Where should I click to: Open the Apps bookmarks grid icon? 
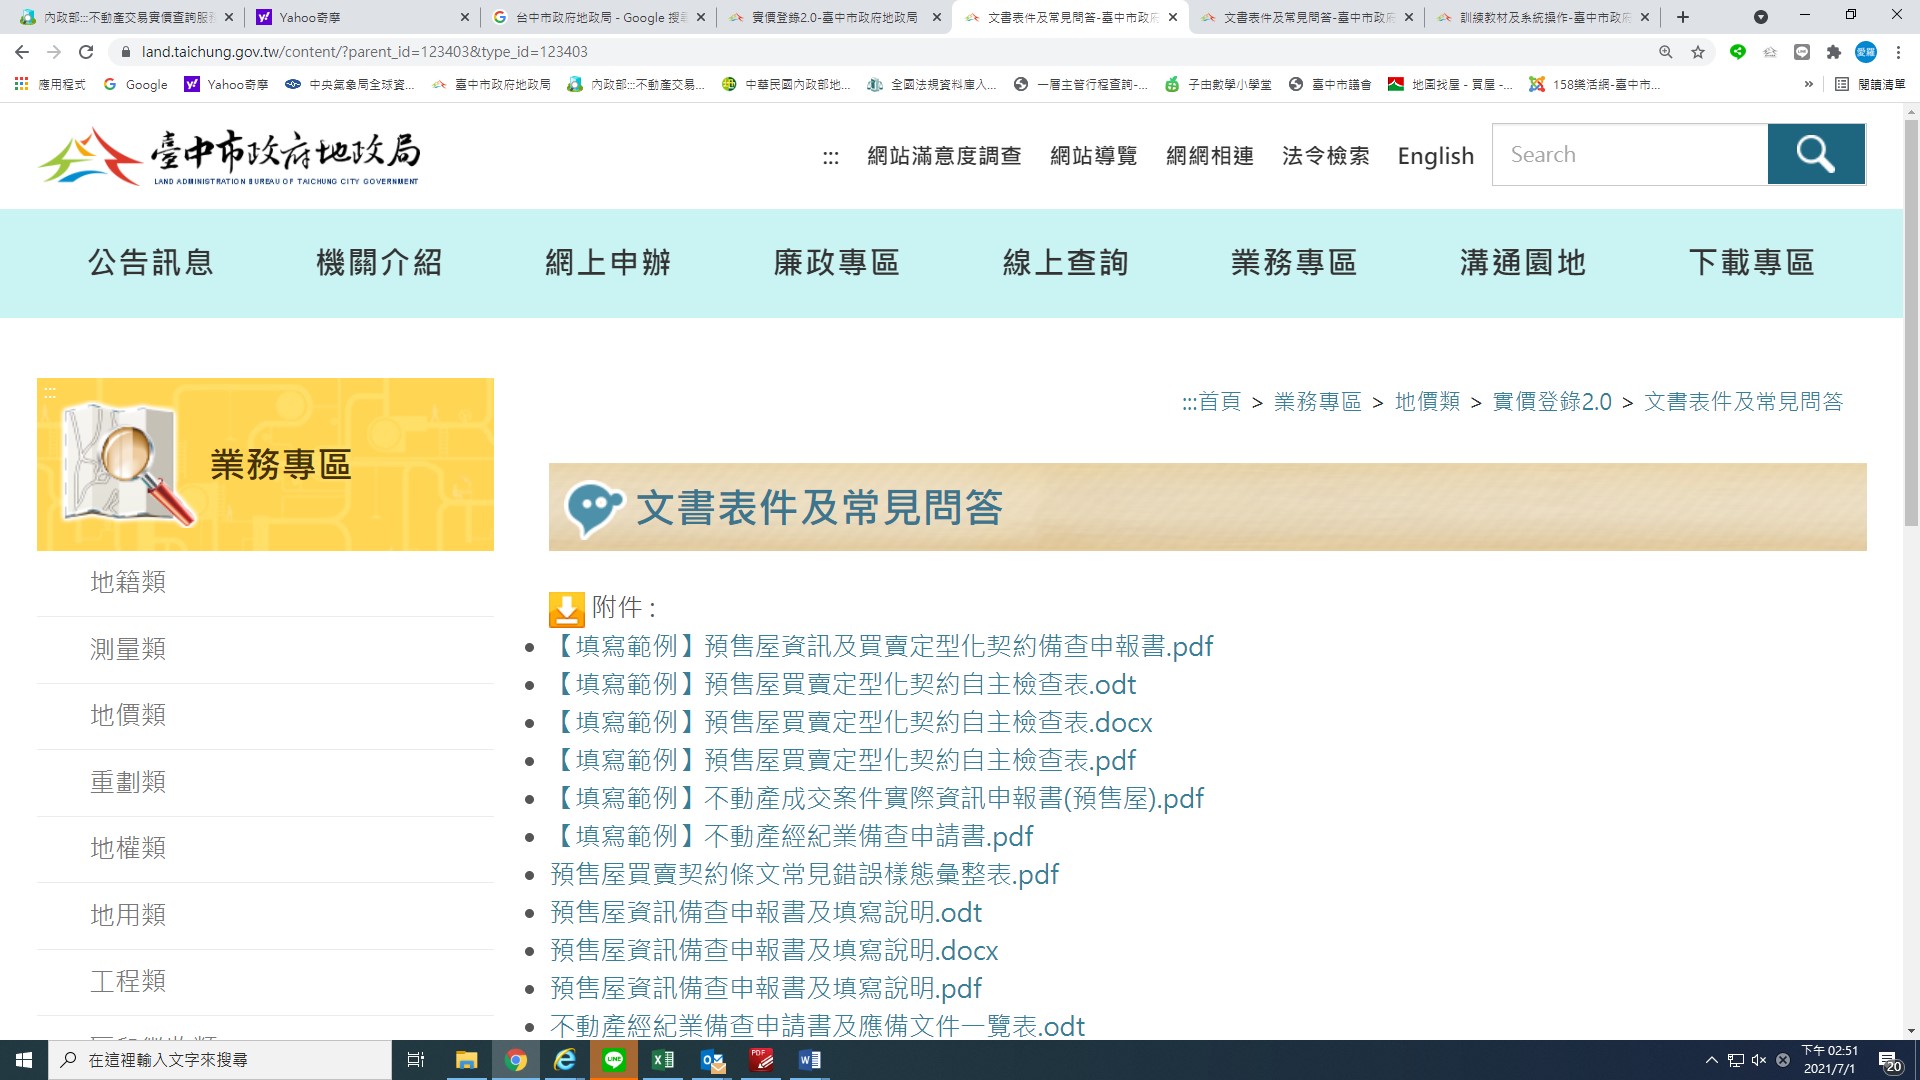tap(21, 84)
